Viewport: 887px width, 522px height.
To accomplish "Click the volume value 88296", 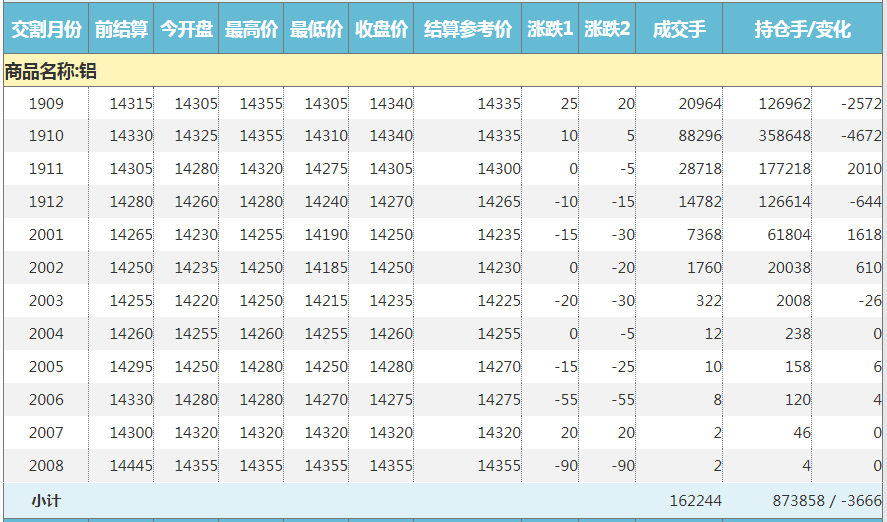I will pyautogui.click(x=699, y=136).
